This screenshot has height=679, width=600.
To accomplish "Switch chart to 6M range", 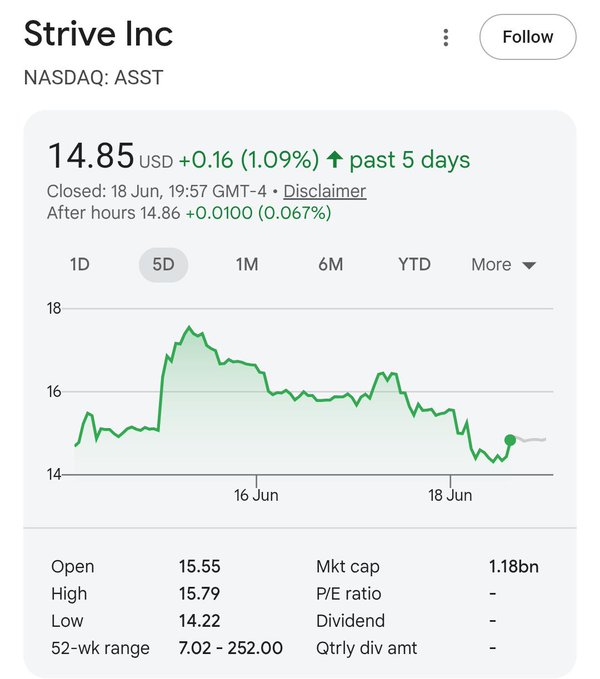I will click(330, 265).
